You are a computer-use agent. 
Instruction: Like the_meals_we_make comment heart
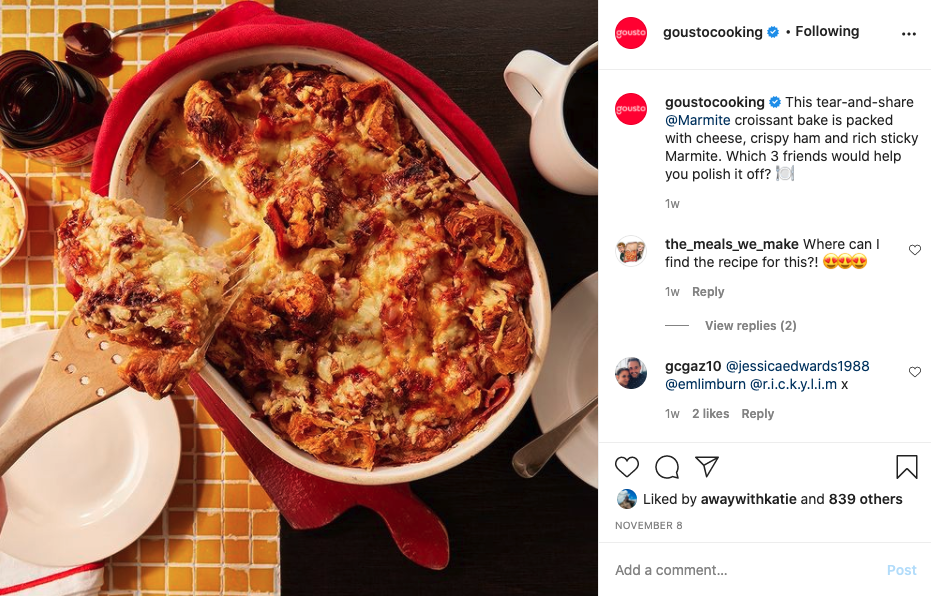pos(914,250)
